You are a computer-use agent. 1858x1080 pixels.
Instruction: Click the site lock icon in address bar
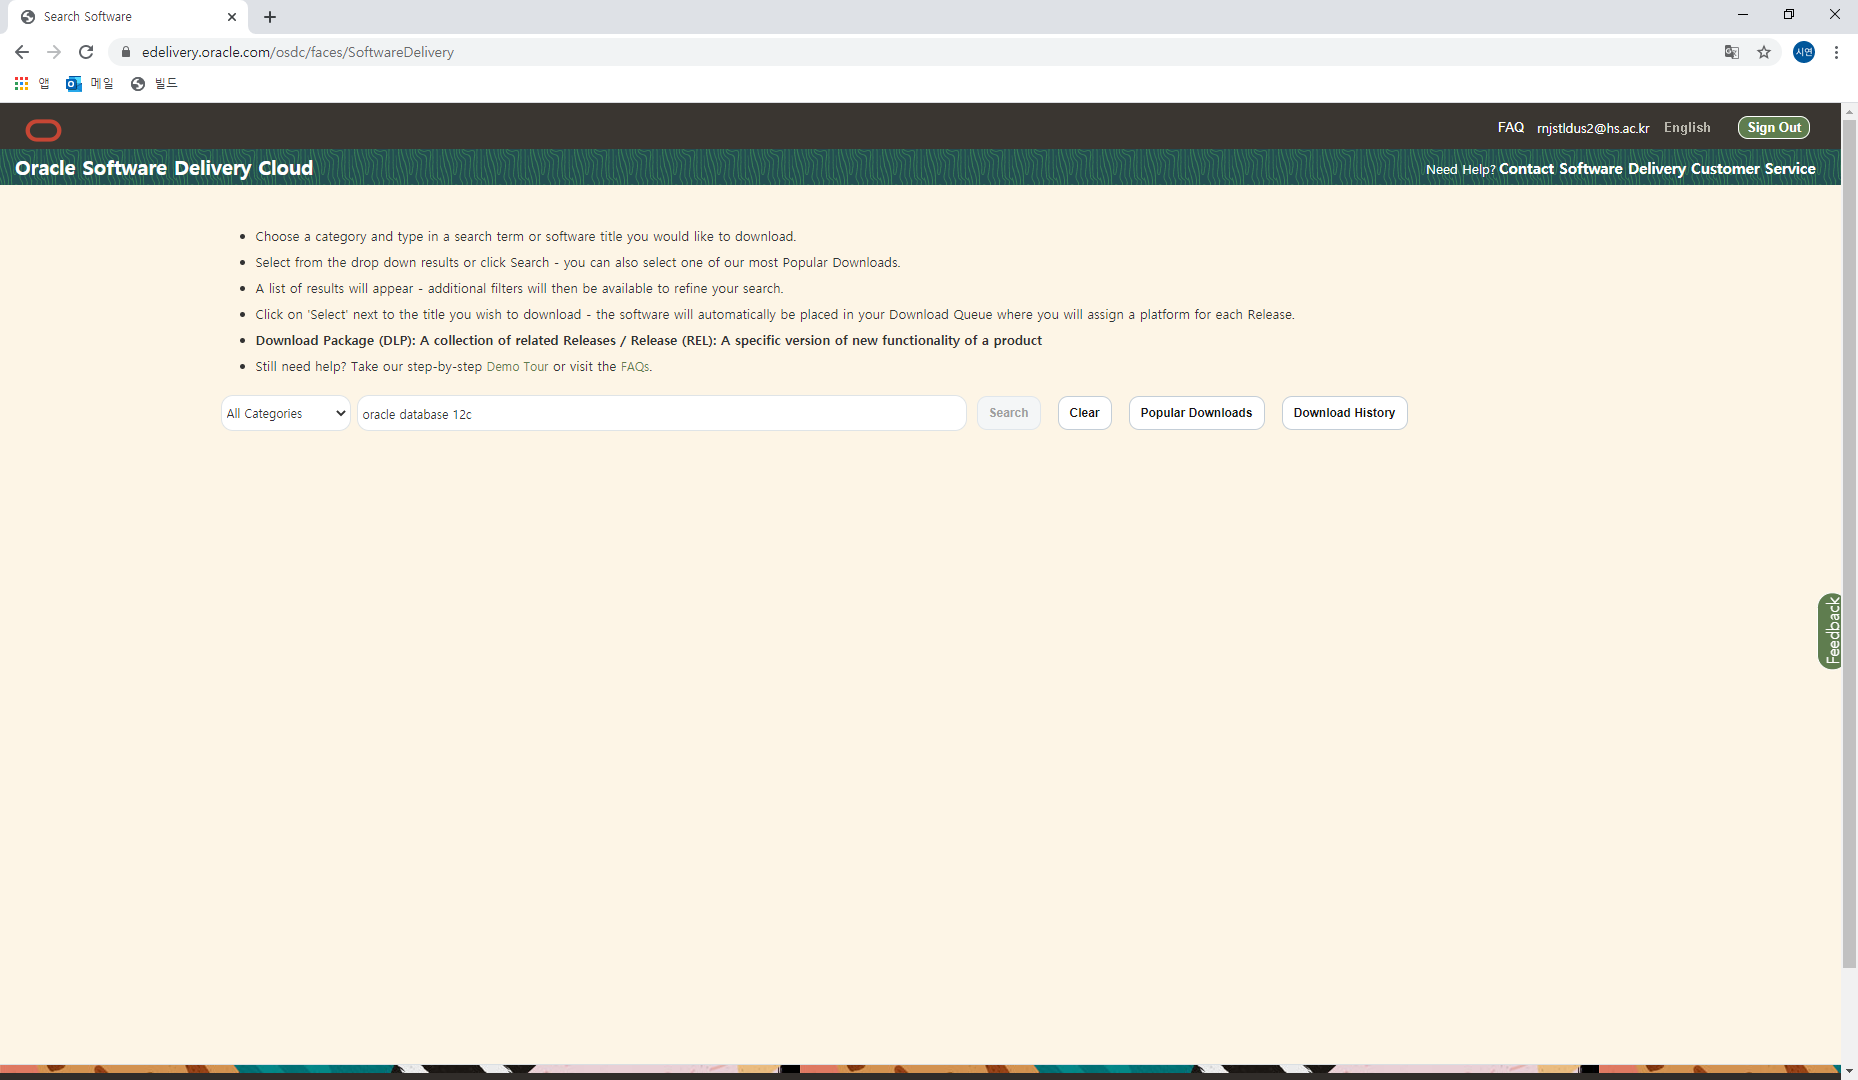pos(126,52)
